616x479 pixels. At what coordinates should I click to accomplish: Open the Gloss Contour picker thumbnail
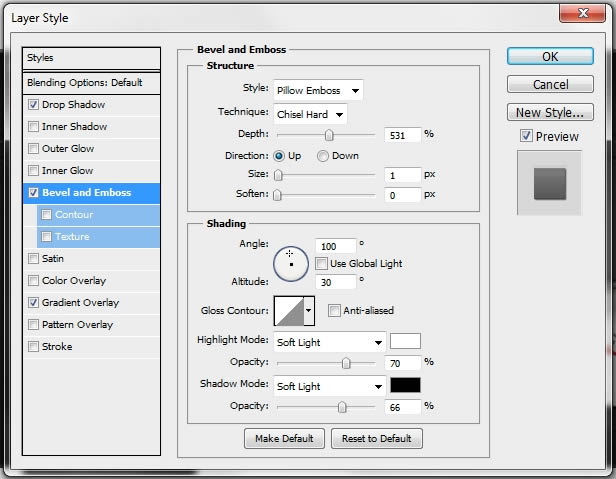click(289, 311)
